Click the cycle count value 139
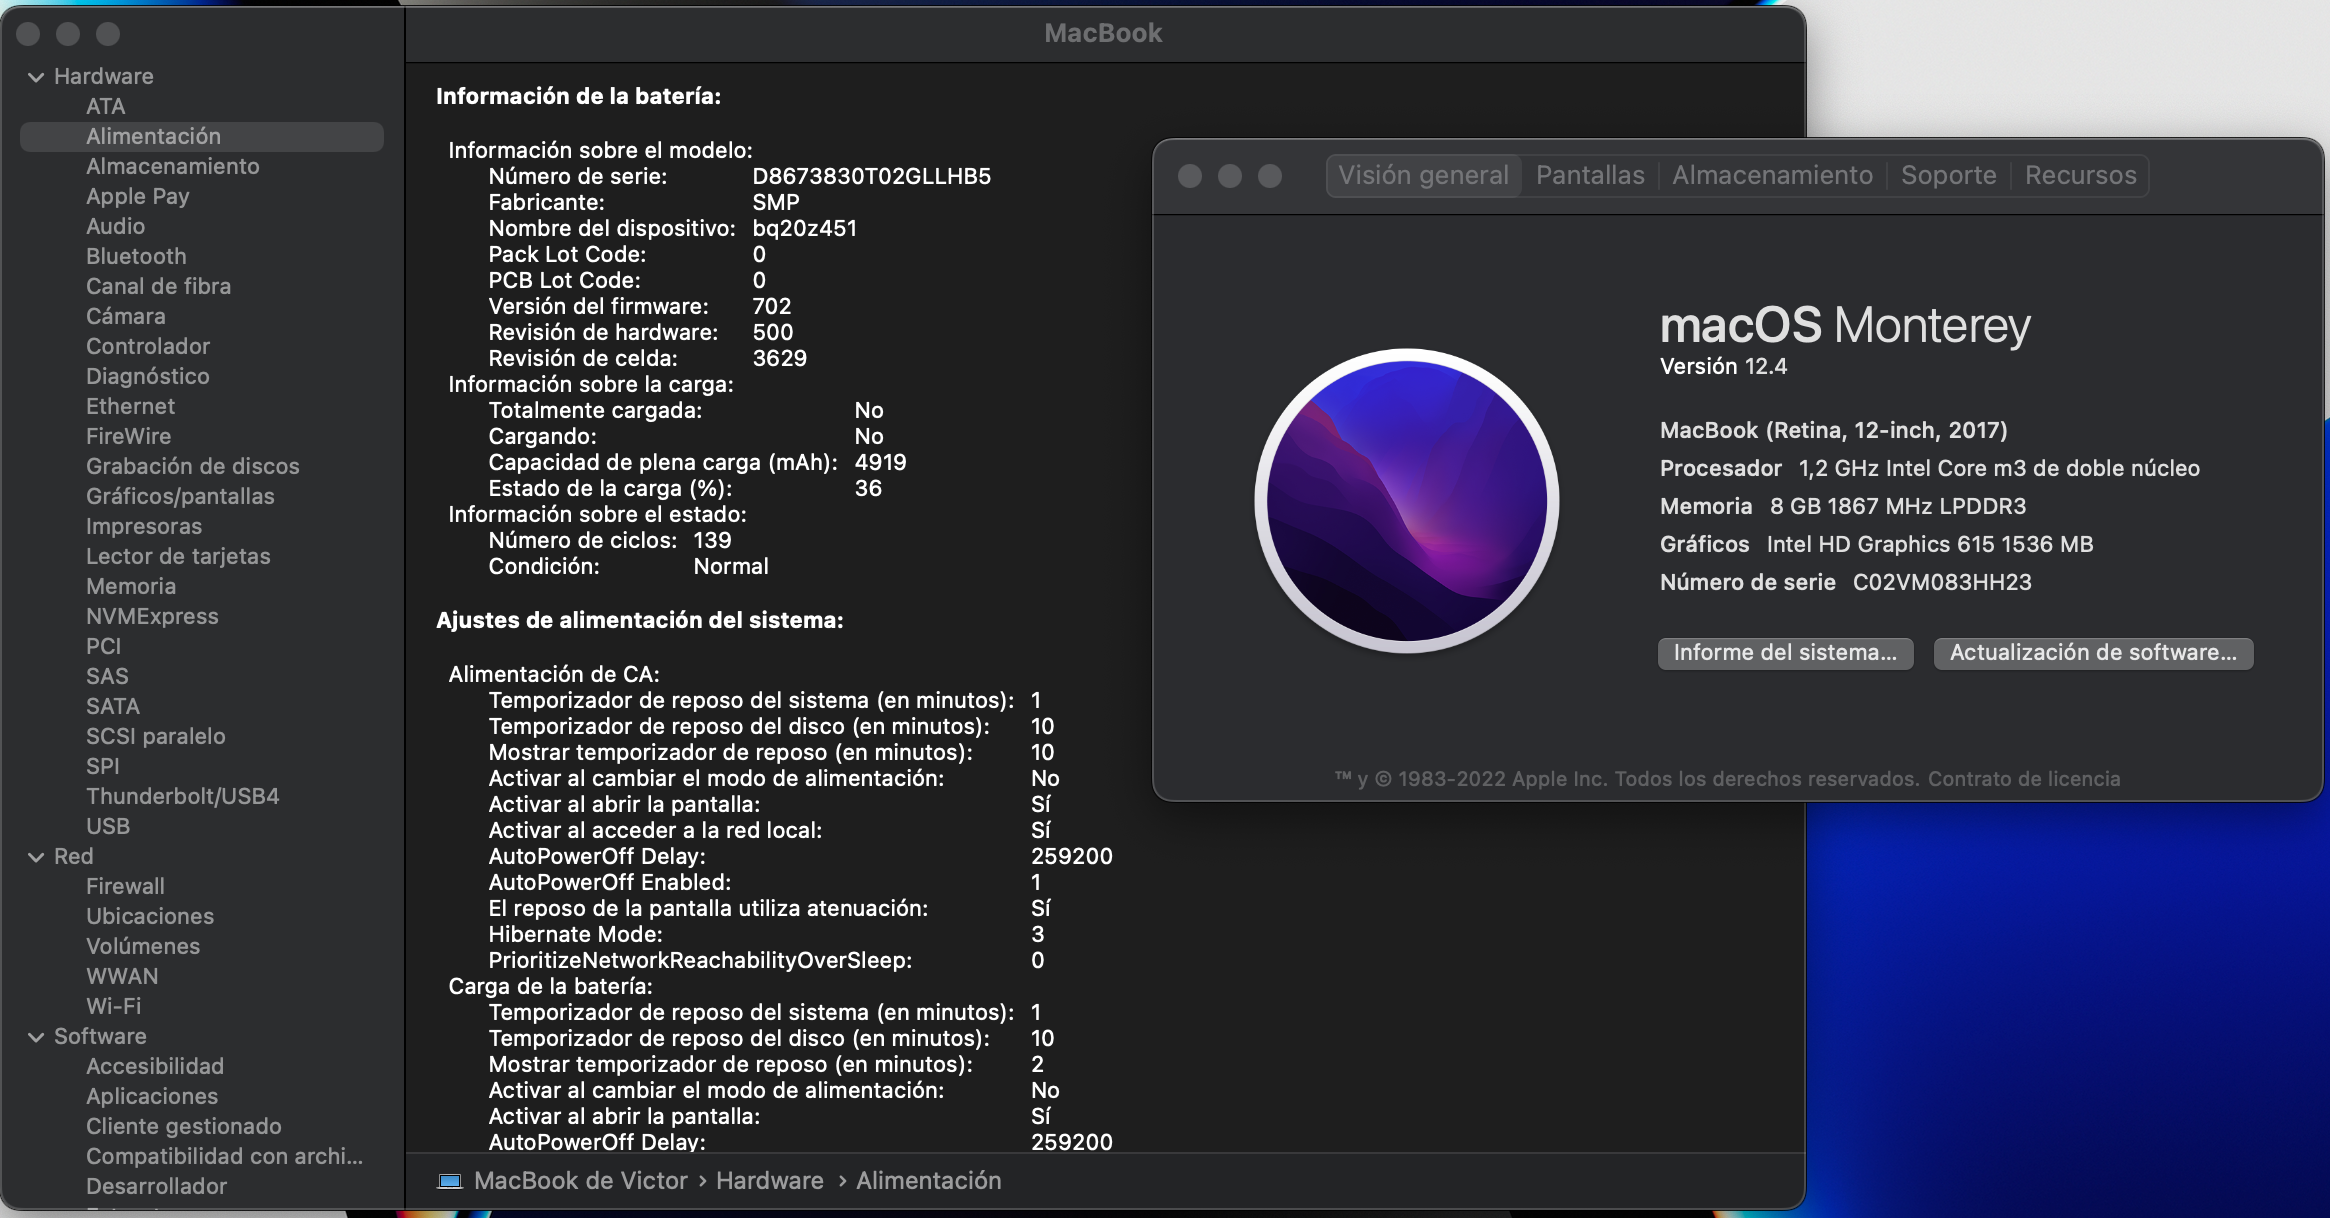 coord(712,541)
